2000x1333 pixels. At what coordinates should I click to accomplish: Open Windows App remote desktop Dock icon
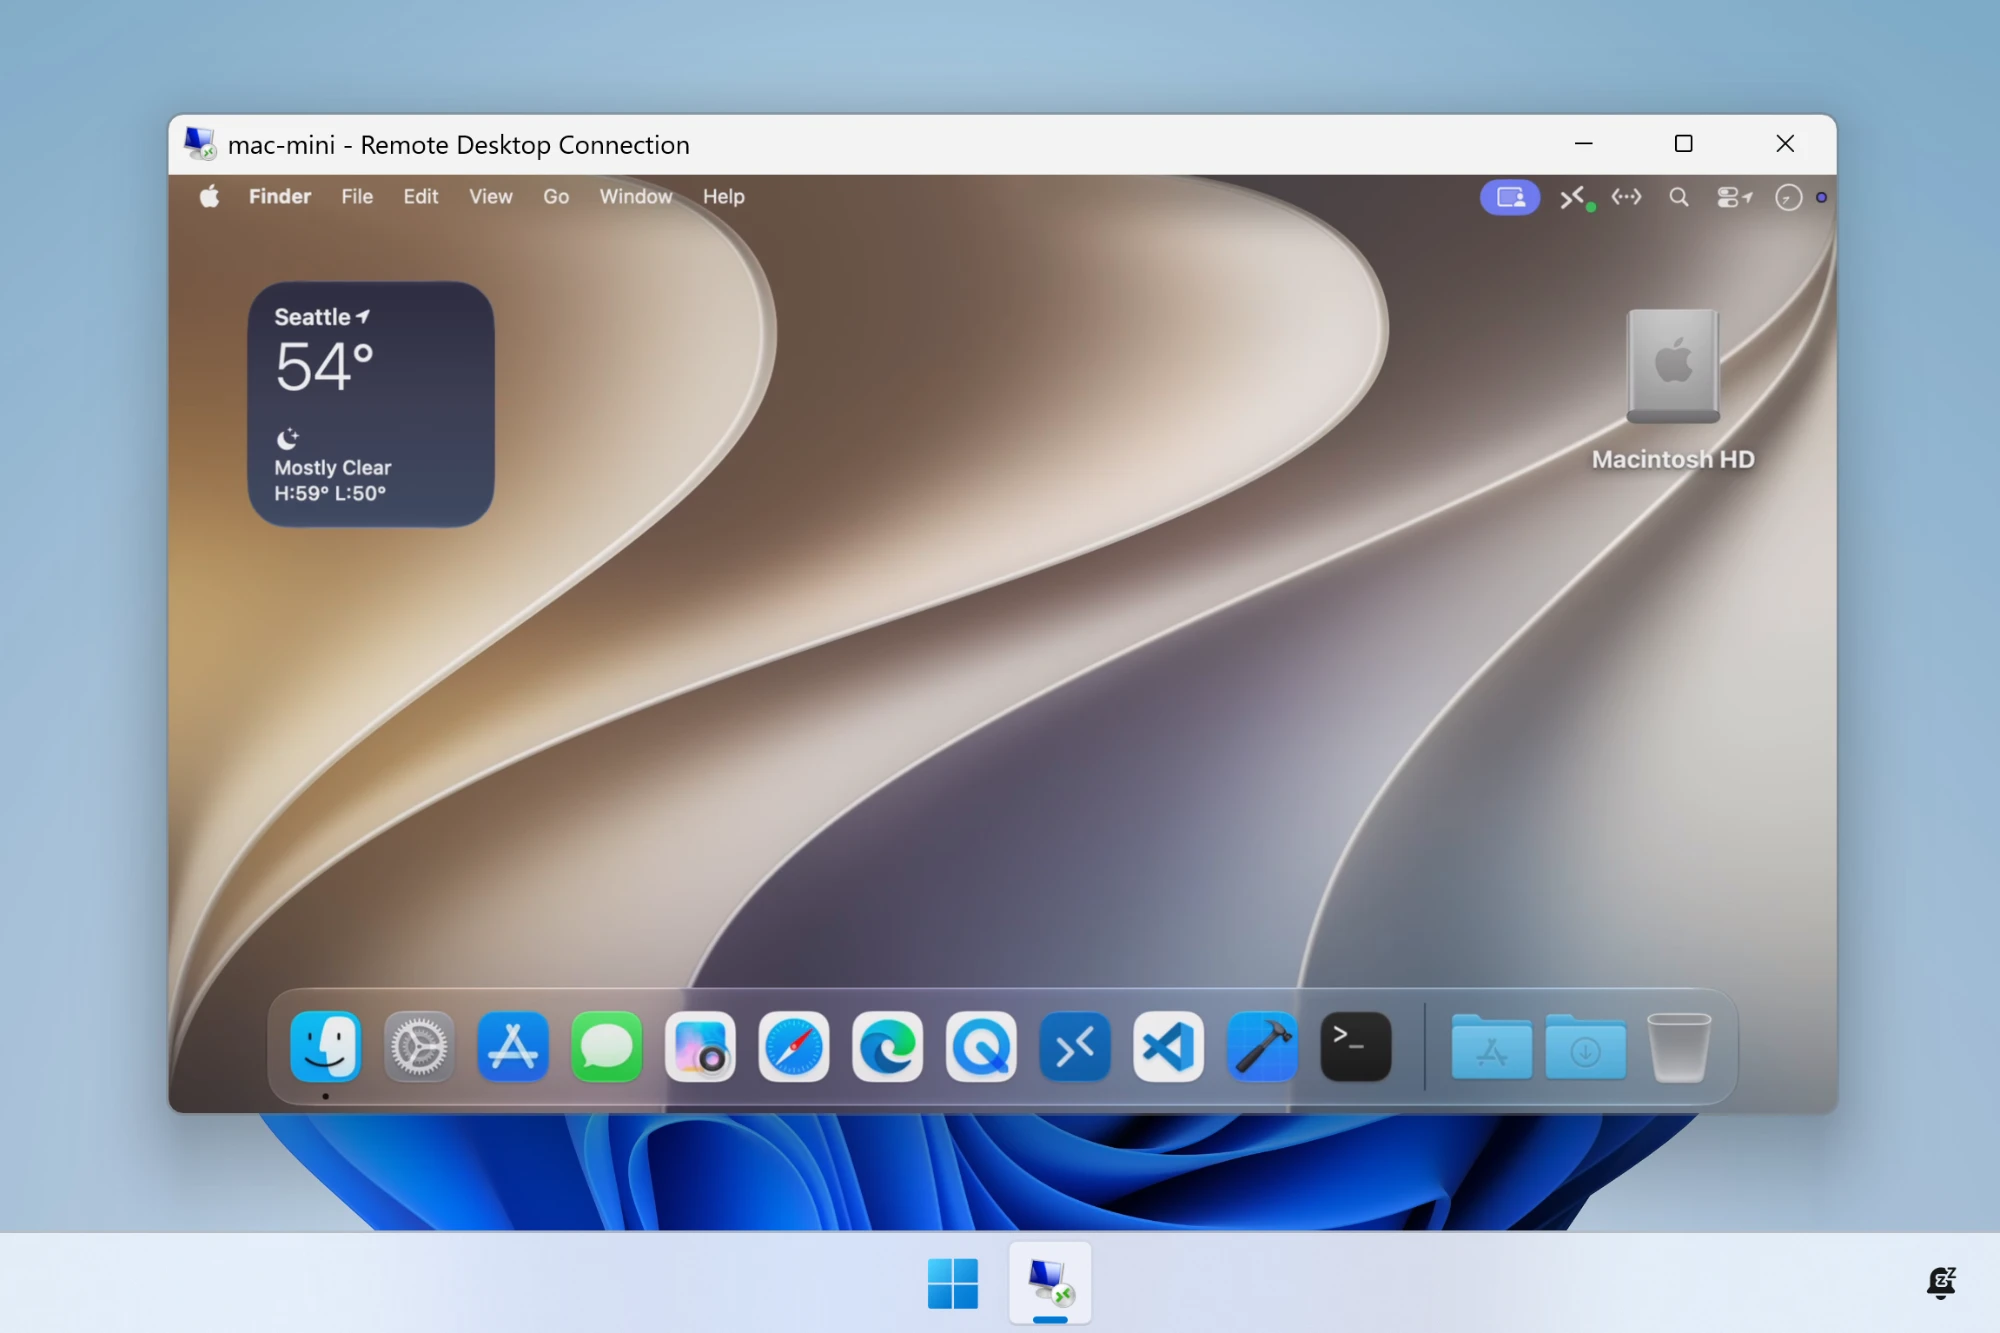(x=1075, y=1047)
